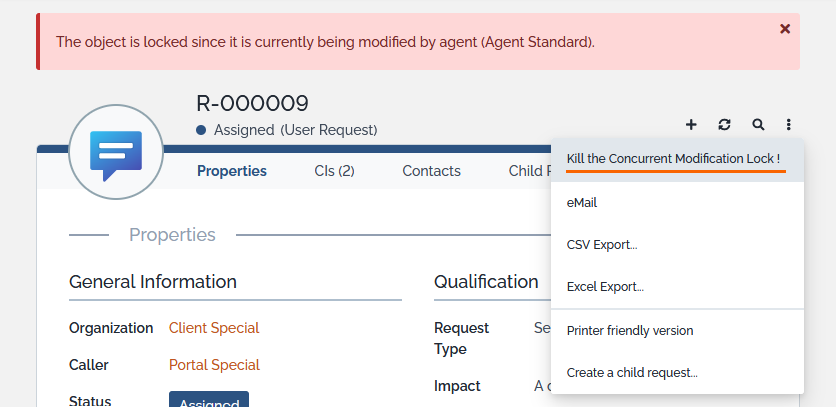Dismiss the locked object alert

[x=785, y=29]
